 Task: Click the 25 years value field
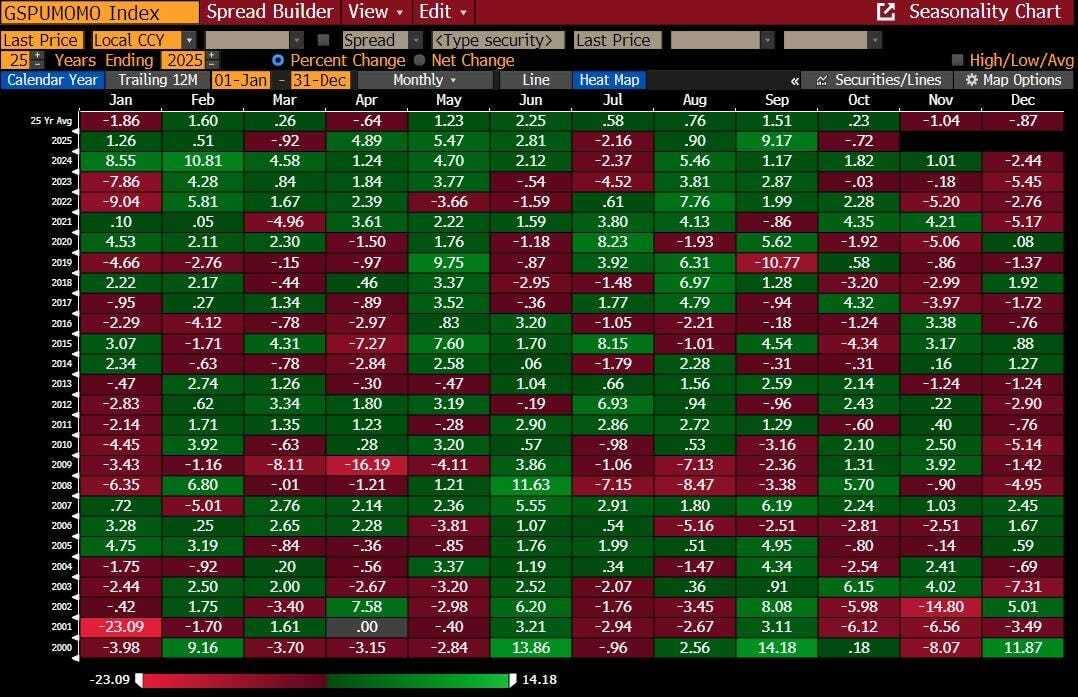(17, 60)
